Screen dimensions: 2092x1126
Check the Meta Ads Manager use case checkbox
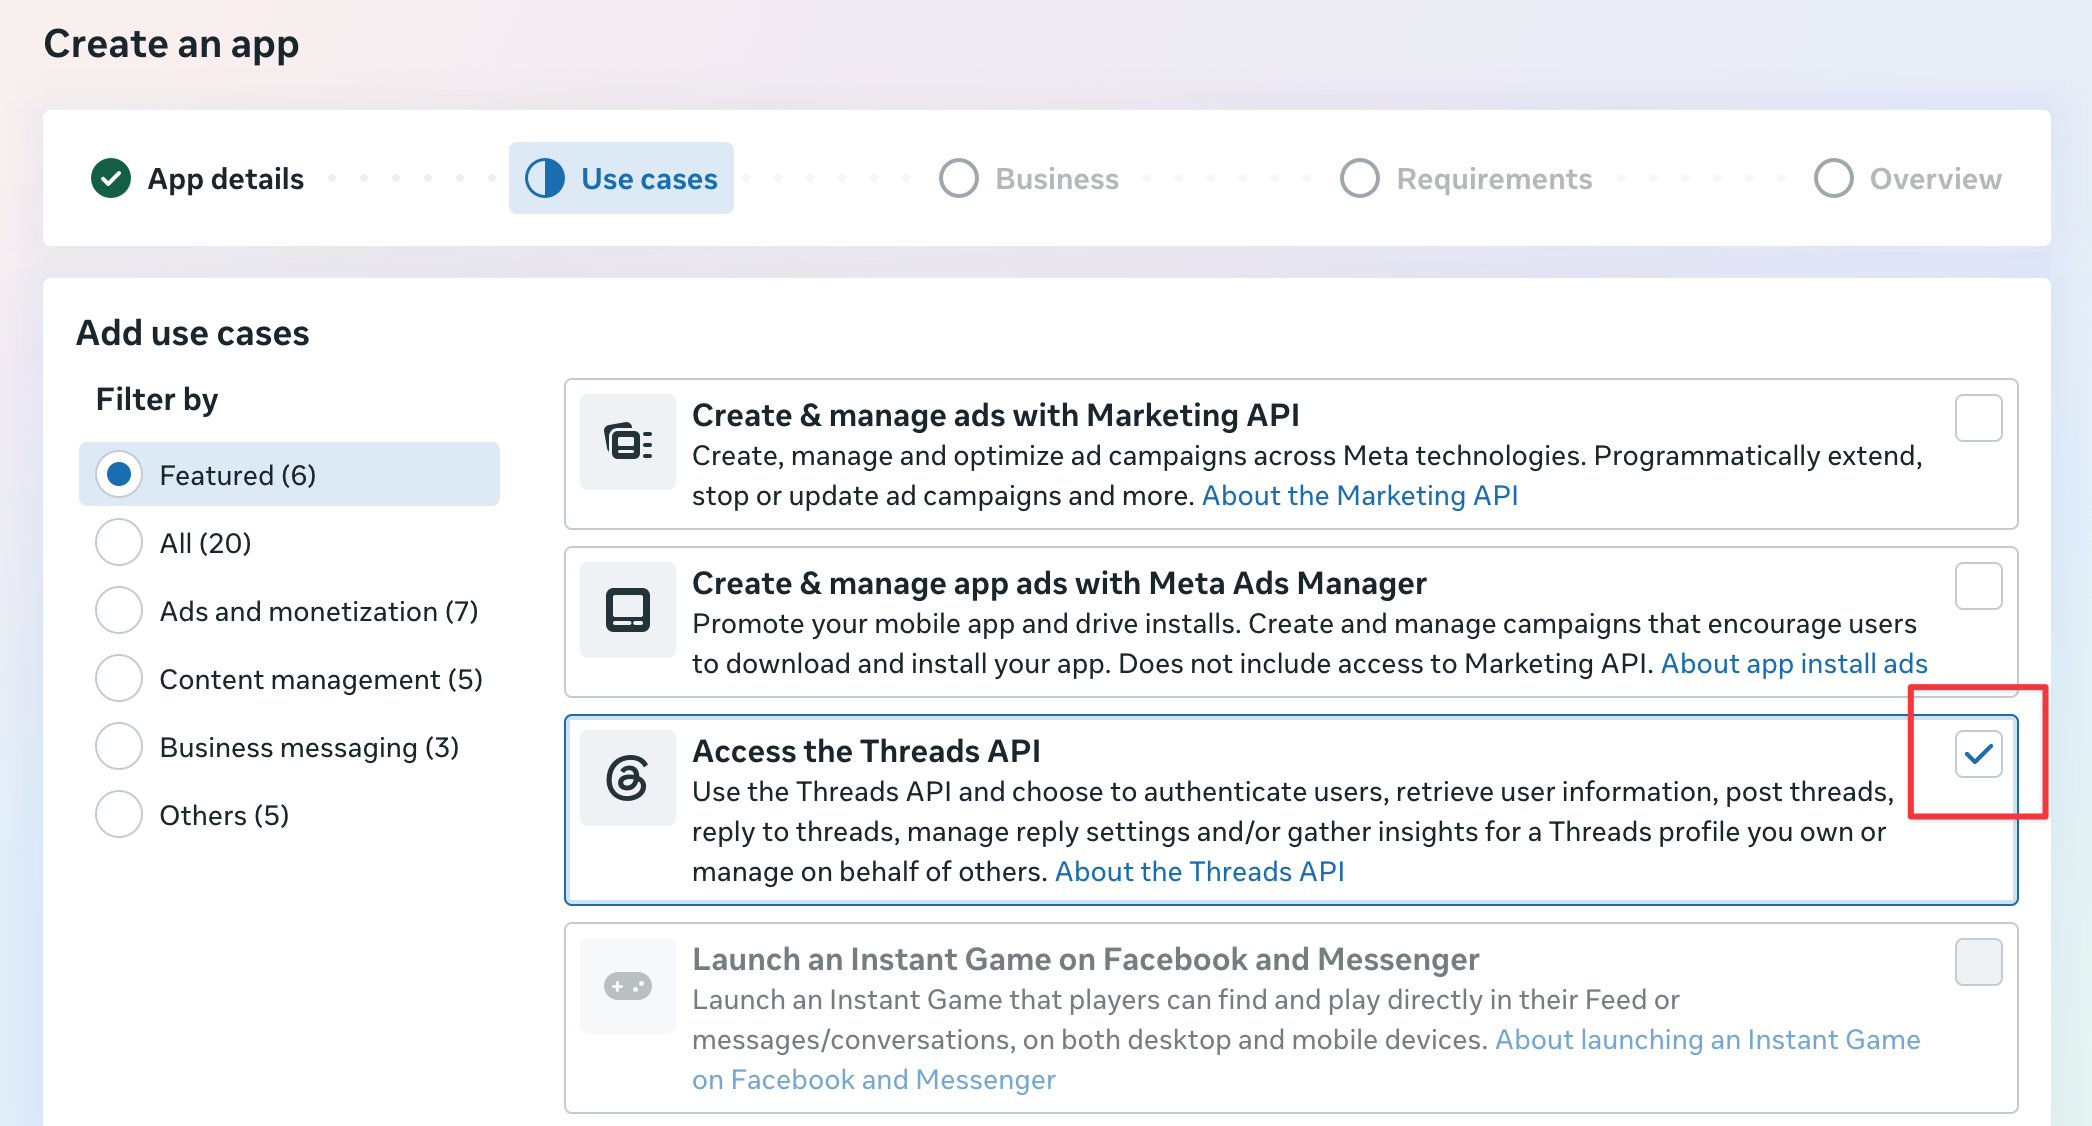pos(1978,586)
